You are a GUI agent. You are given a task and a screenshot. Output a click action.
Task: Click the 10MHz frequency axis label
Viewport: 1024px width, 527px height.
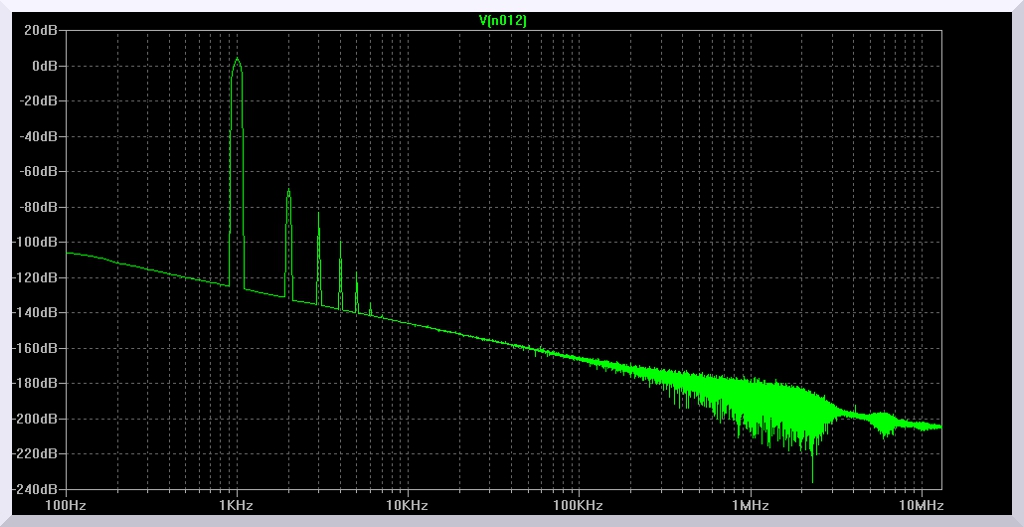[x=919, y=506]
